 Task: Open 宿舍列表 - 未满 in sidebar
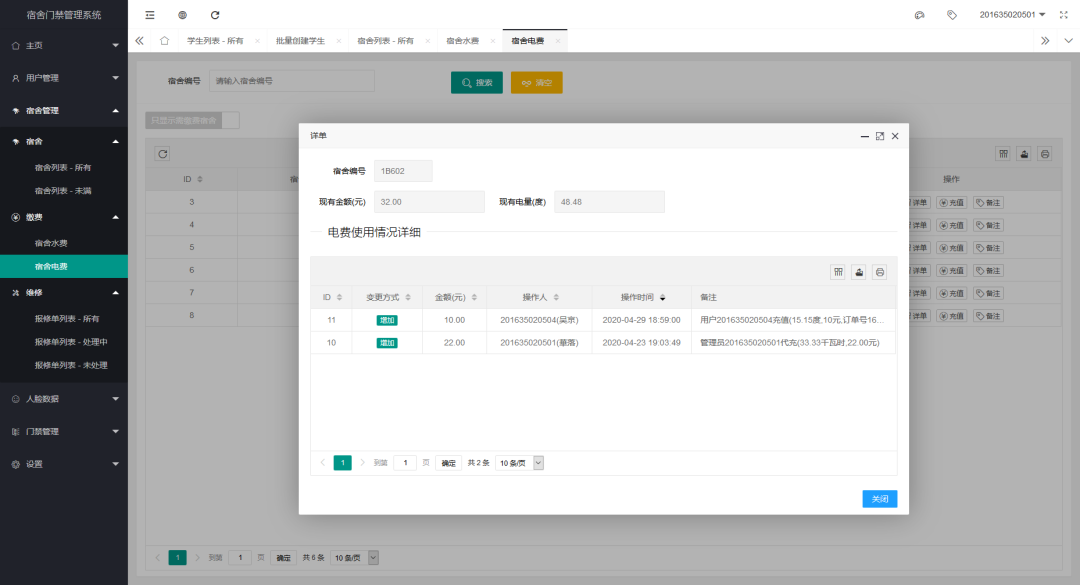(64, 191)
